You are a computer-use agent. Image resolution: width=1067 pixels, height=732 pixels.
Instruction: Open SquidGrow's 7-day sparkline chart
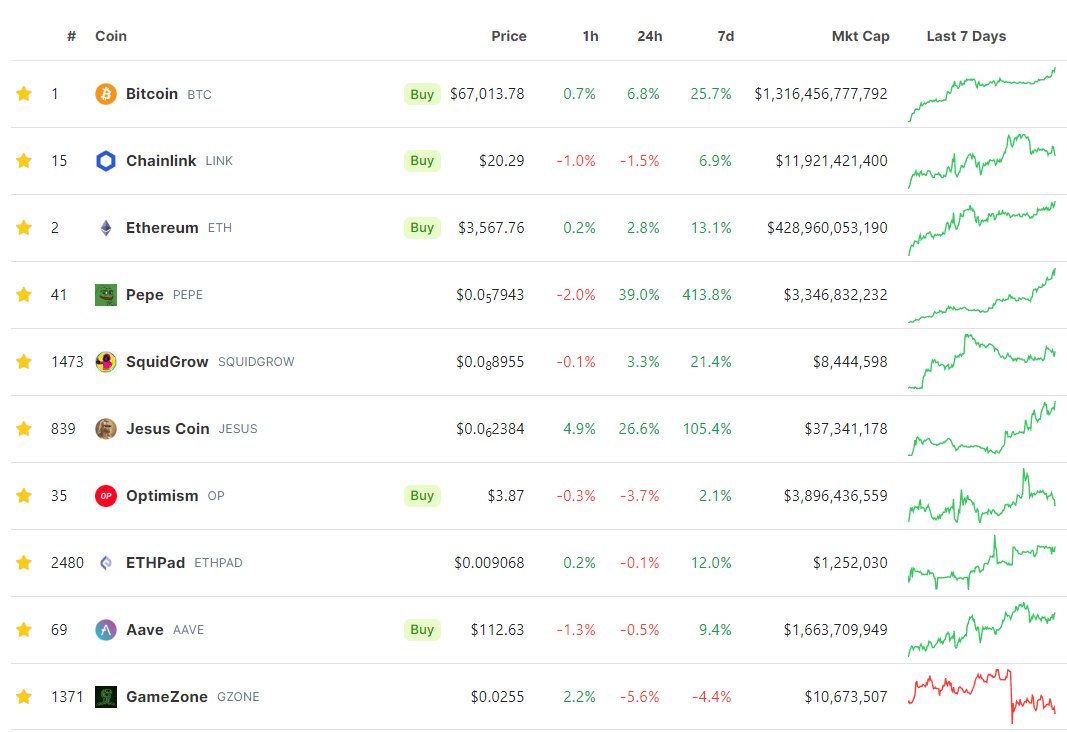[982, 361]
